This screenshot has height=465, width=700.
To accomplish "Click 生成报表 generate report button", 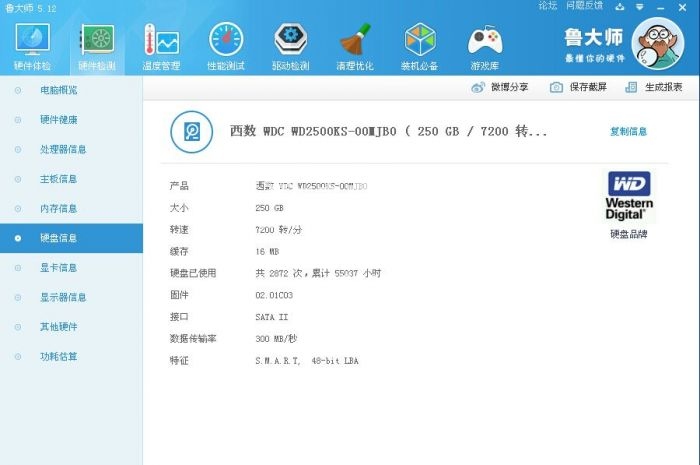I will pyautogui.click(x=654, y=87).
